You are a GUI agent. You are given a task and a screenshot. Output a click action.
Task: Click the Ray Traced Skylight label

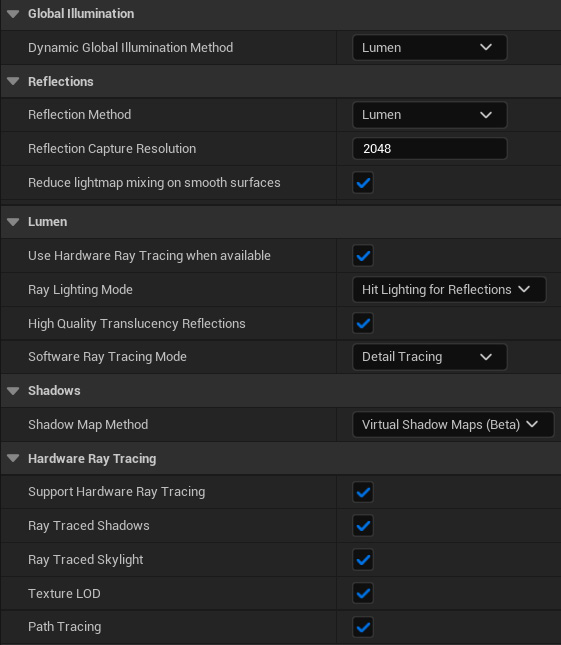[86, 560]
